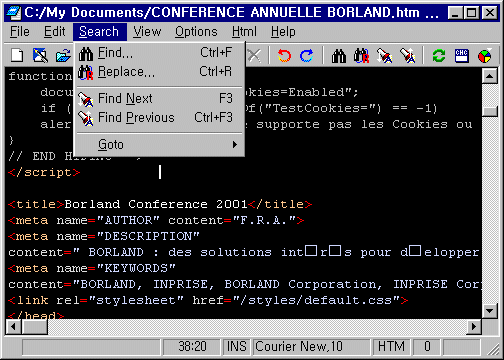Click the Find binoculars toolbar icon
Image resolution: width=504 pixels, height=360 pixels.
pyautogui.click(x=339, y=56)
